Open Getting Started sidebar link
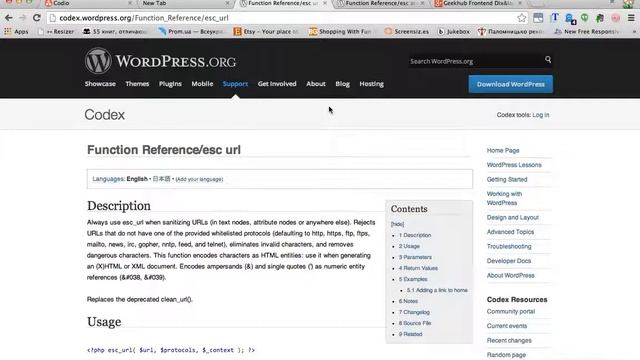The width and height of the screenshot is (640, 360). click(x=507, y=180)
